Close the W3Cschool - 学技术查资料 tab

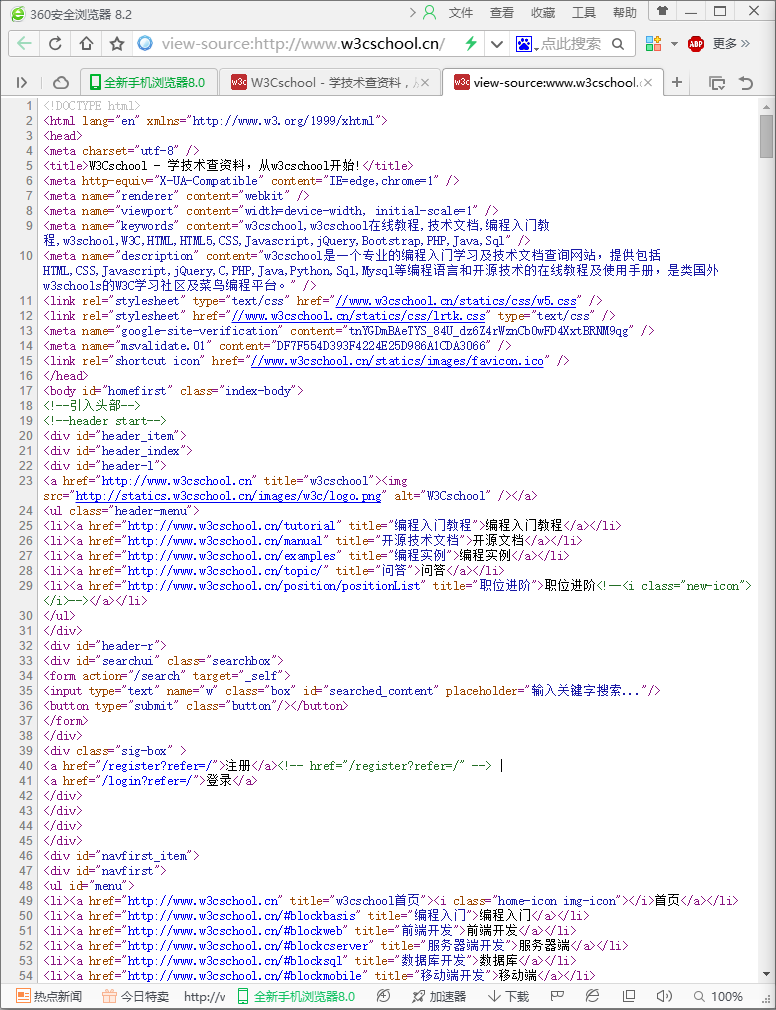425,82
